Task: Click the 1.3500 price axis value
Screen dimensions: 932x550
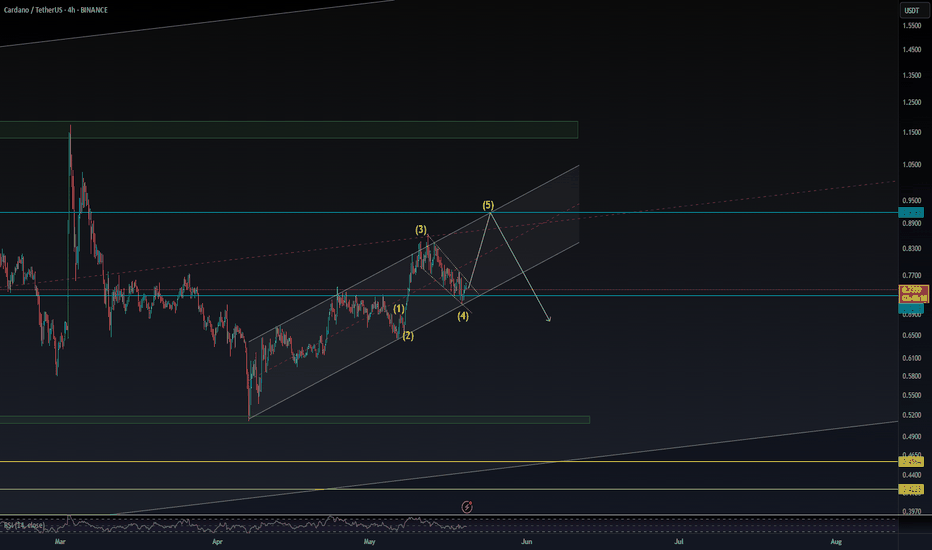Action: click(x=912, y=76)
